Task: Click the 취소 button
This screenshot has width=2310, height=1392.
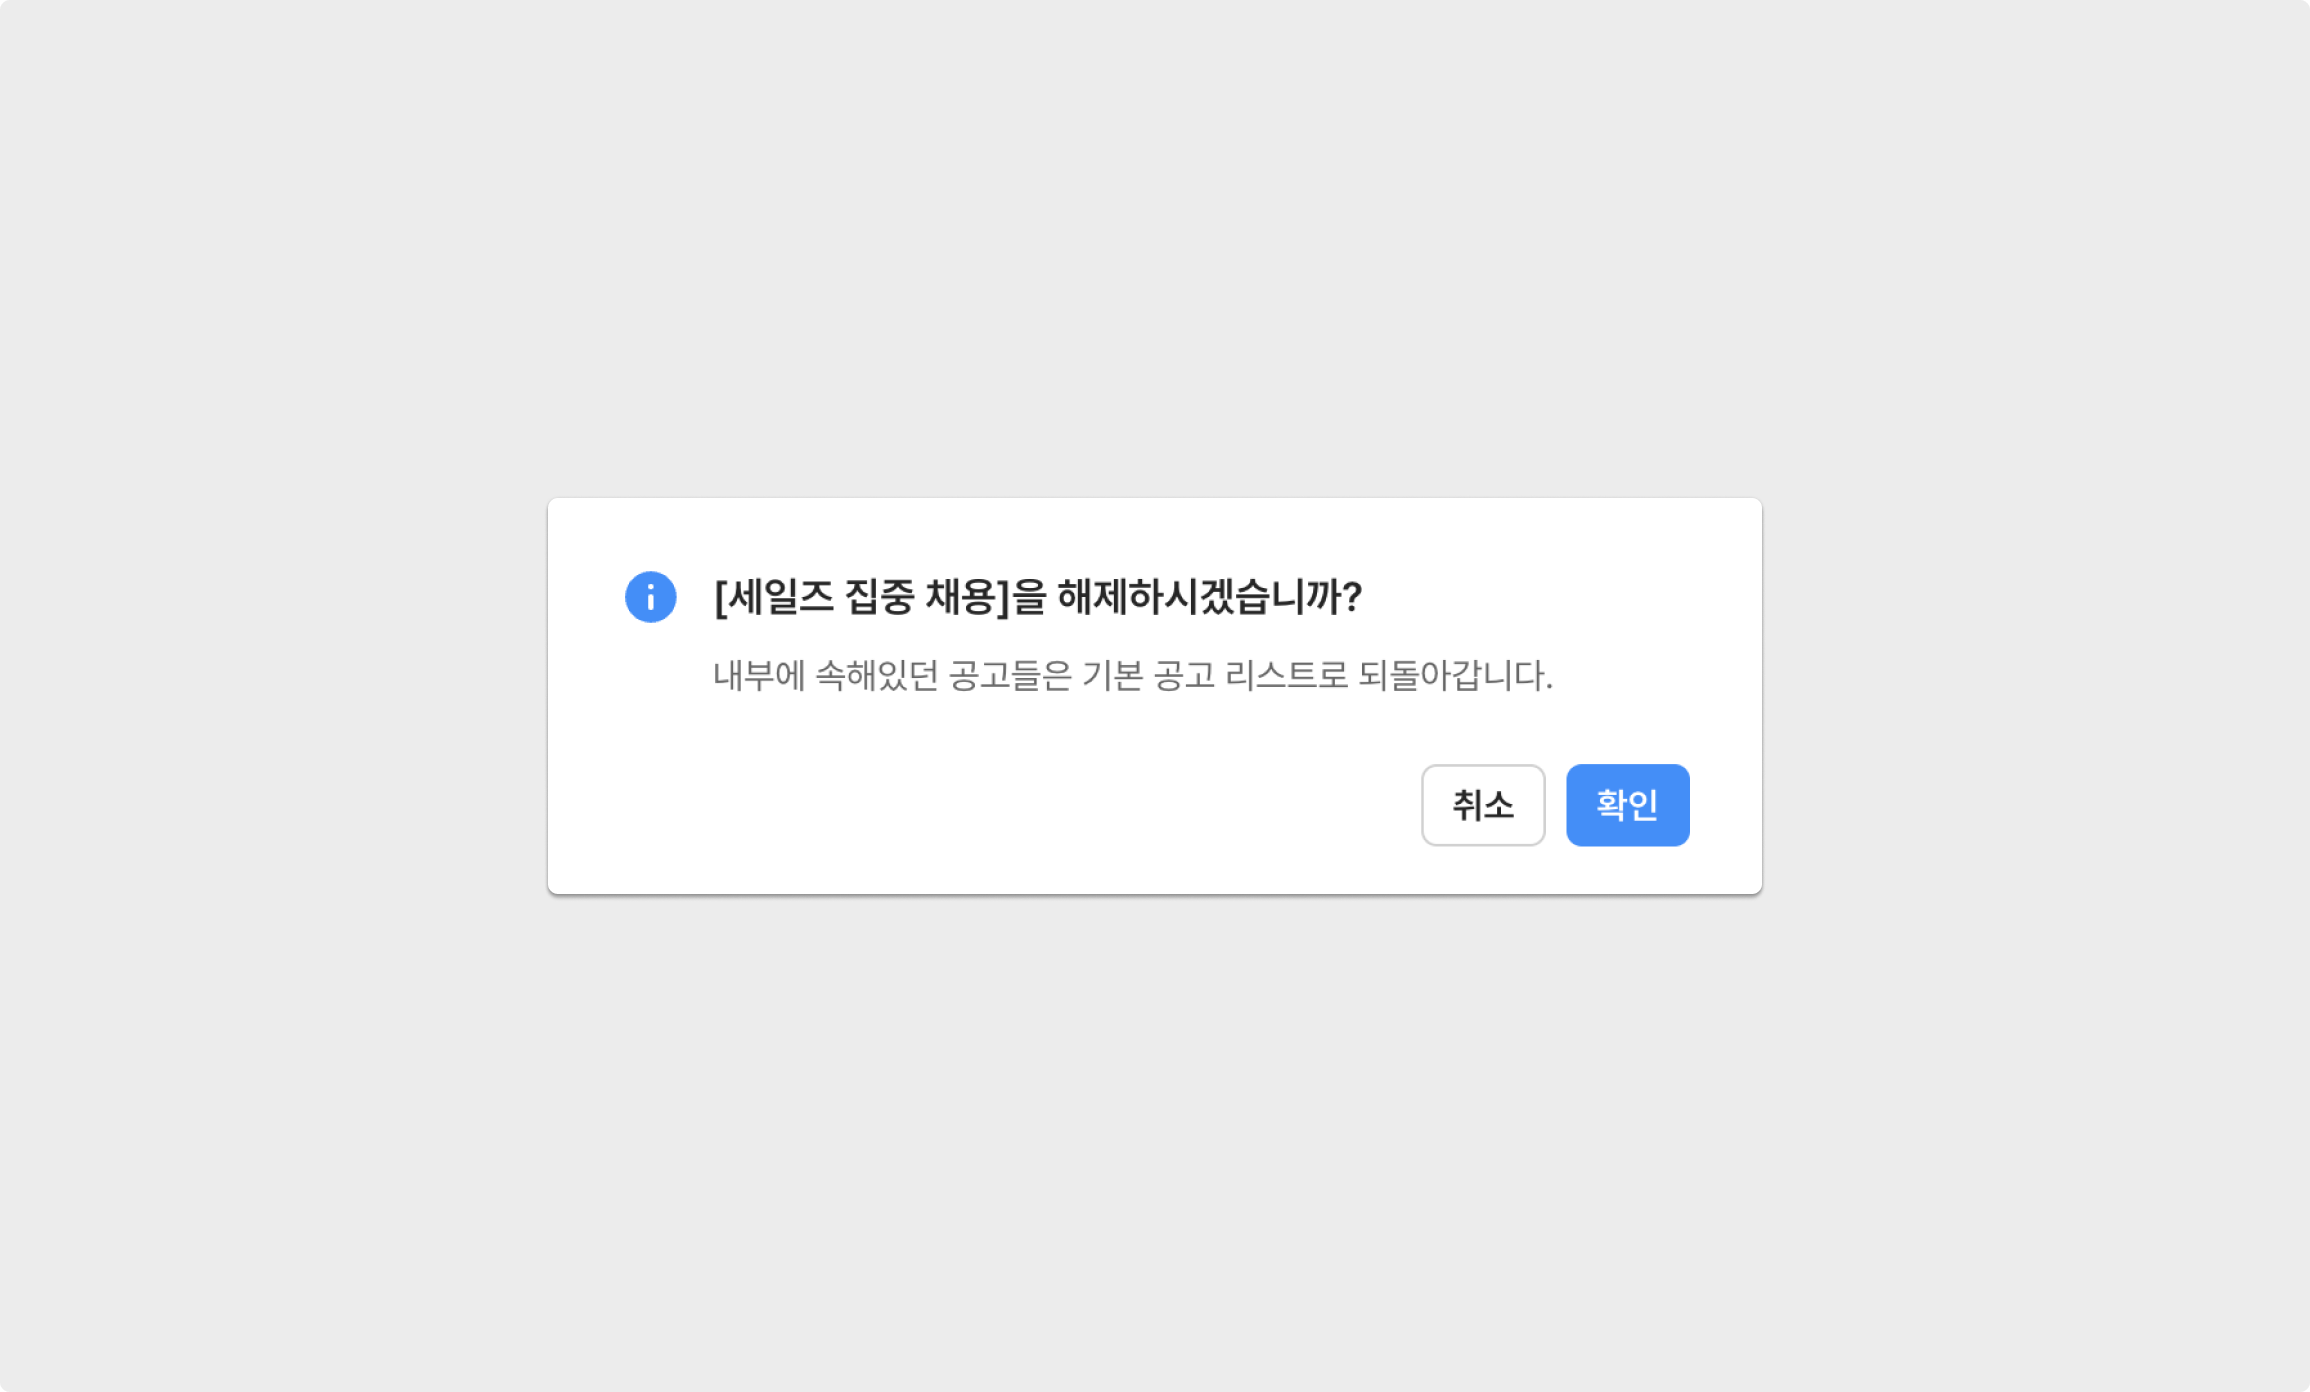Action: click(1483, 805)
